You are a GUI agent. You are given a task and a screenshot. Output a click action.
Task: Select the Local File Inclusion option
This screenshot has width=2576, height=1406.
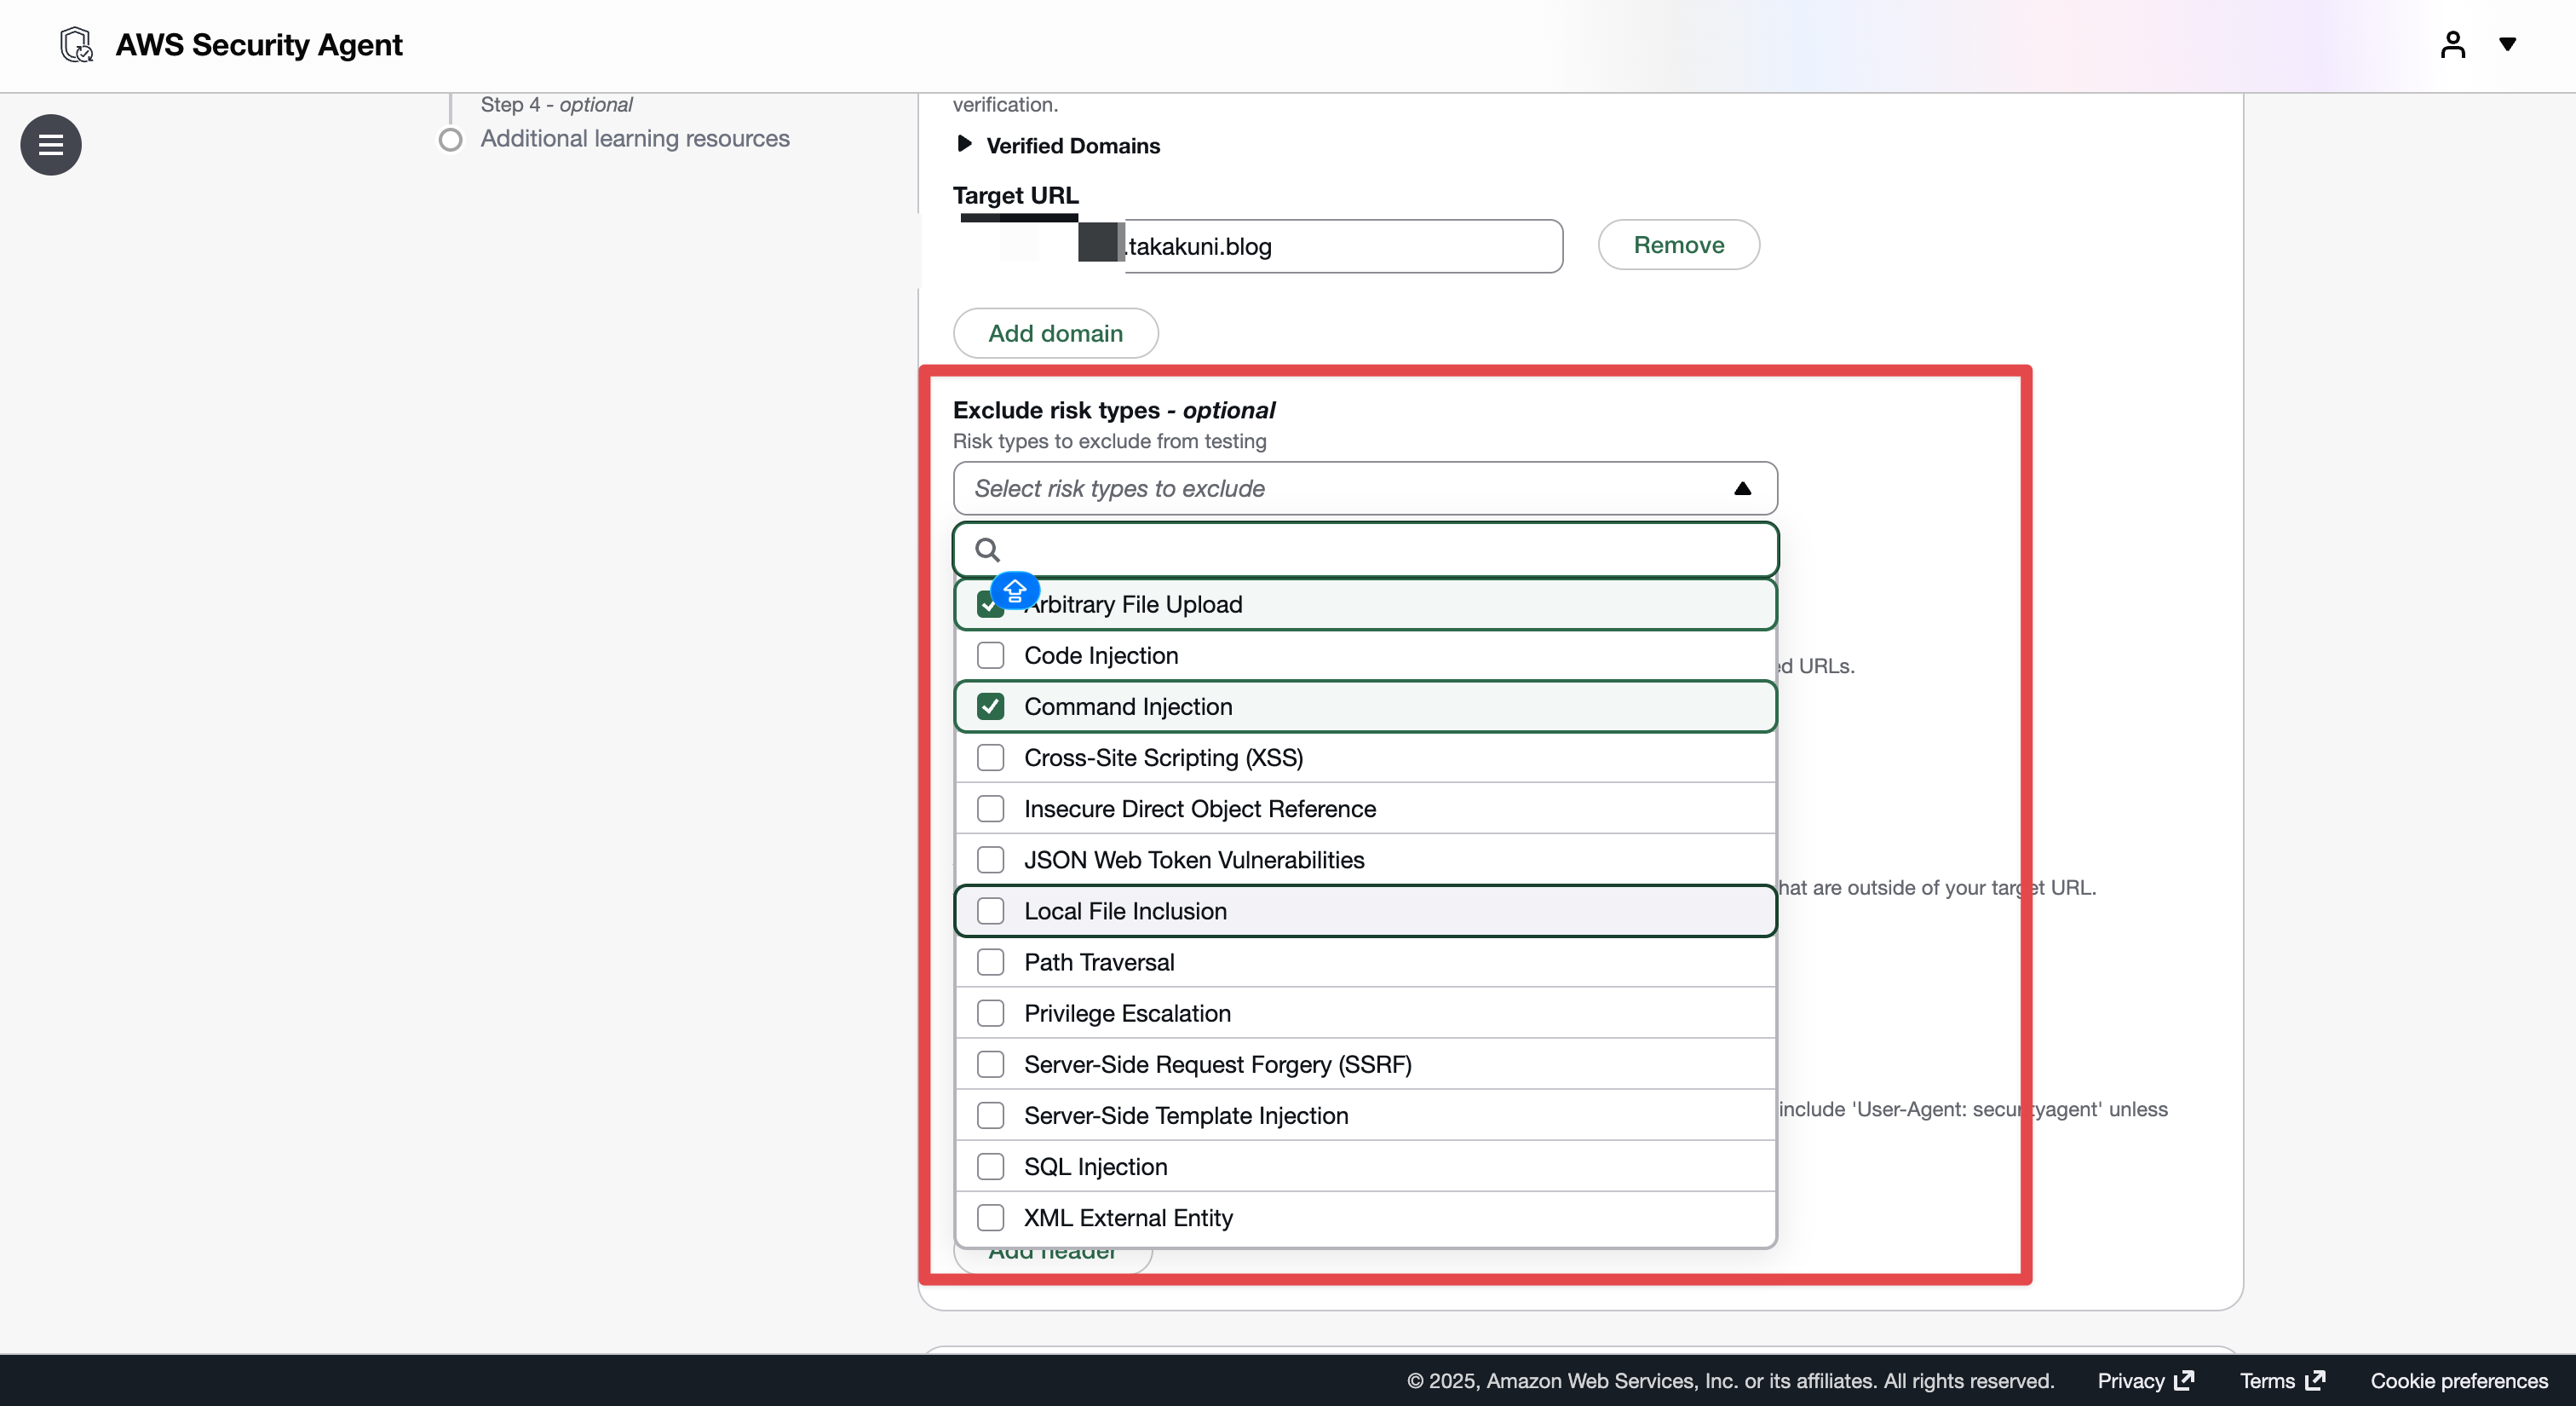pos(1125,911)
